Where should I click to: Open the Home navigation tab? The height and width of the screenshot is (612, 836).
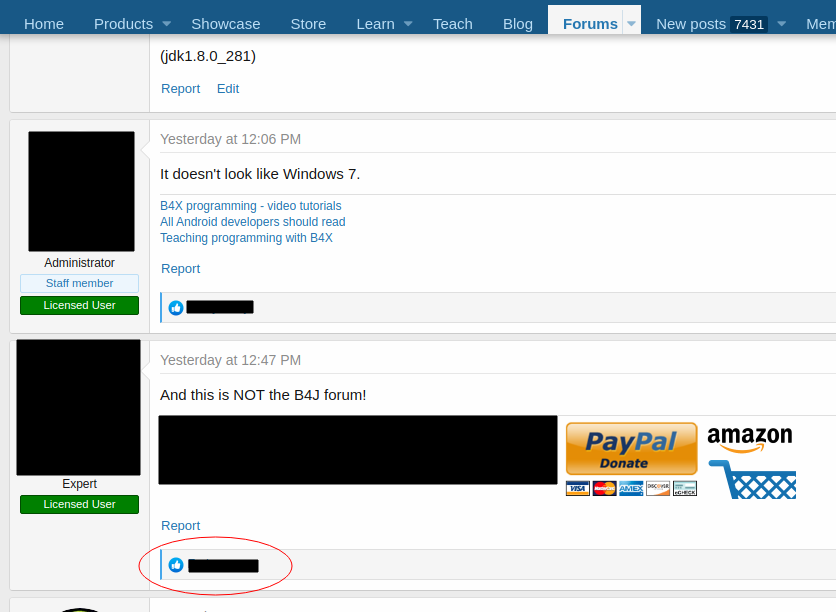tap(44, 24)
